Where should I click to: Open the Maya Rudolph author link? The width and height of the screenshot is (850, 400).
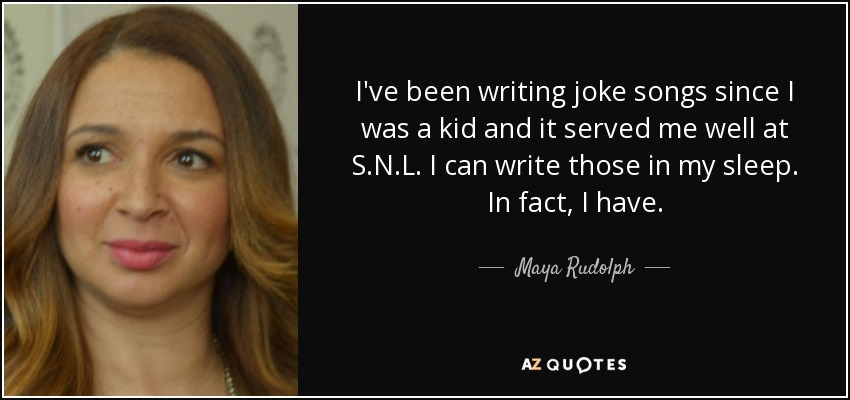[x=574, y=269]
